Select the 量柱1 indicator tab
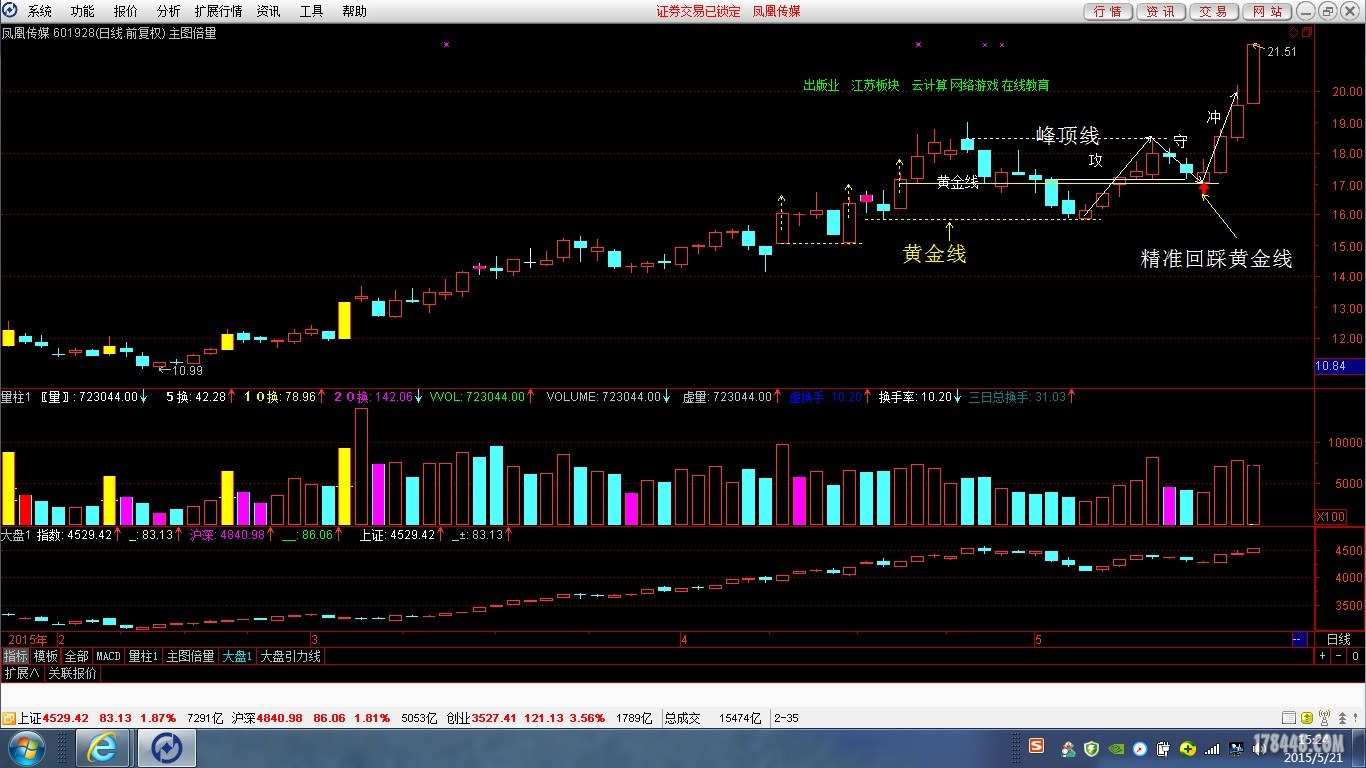This screenshot has width=1366, height=768. 144,656
